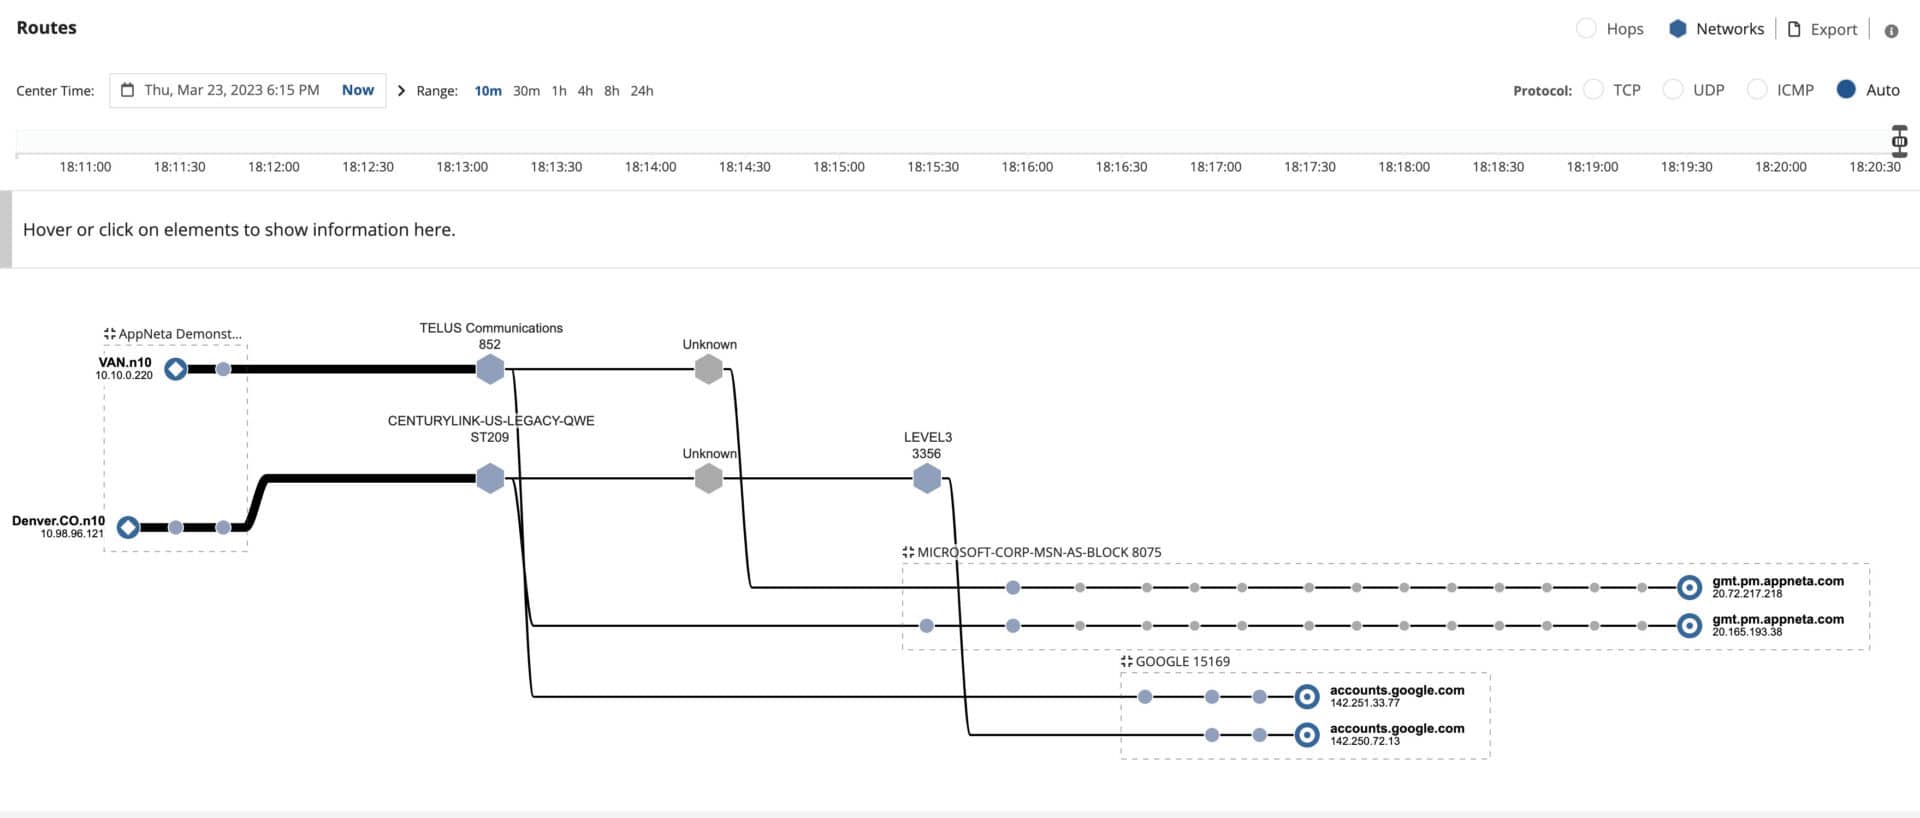Click accounts.google.com 142.251.33.77 target icon
This screenshot has height=818, width=1920.
[x=1307, y=697]
